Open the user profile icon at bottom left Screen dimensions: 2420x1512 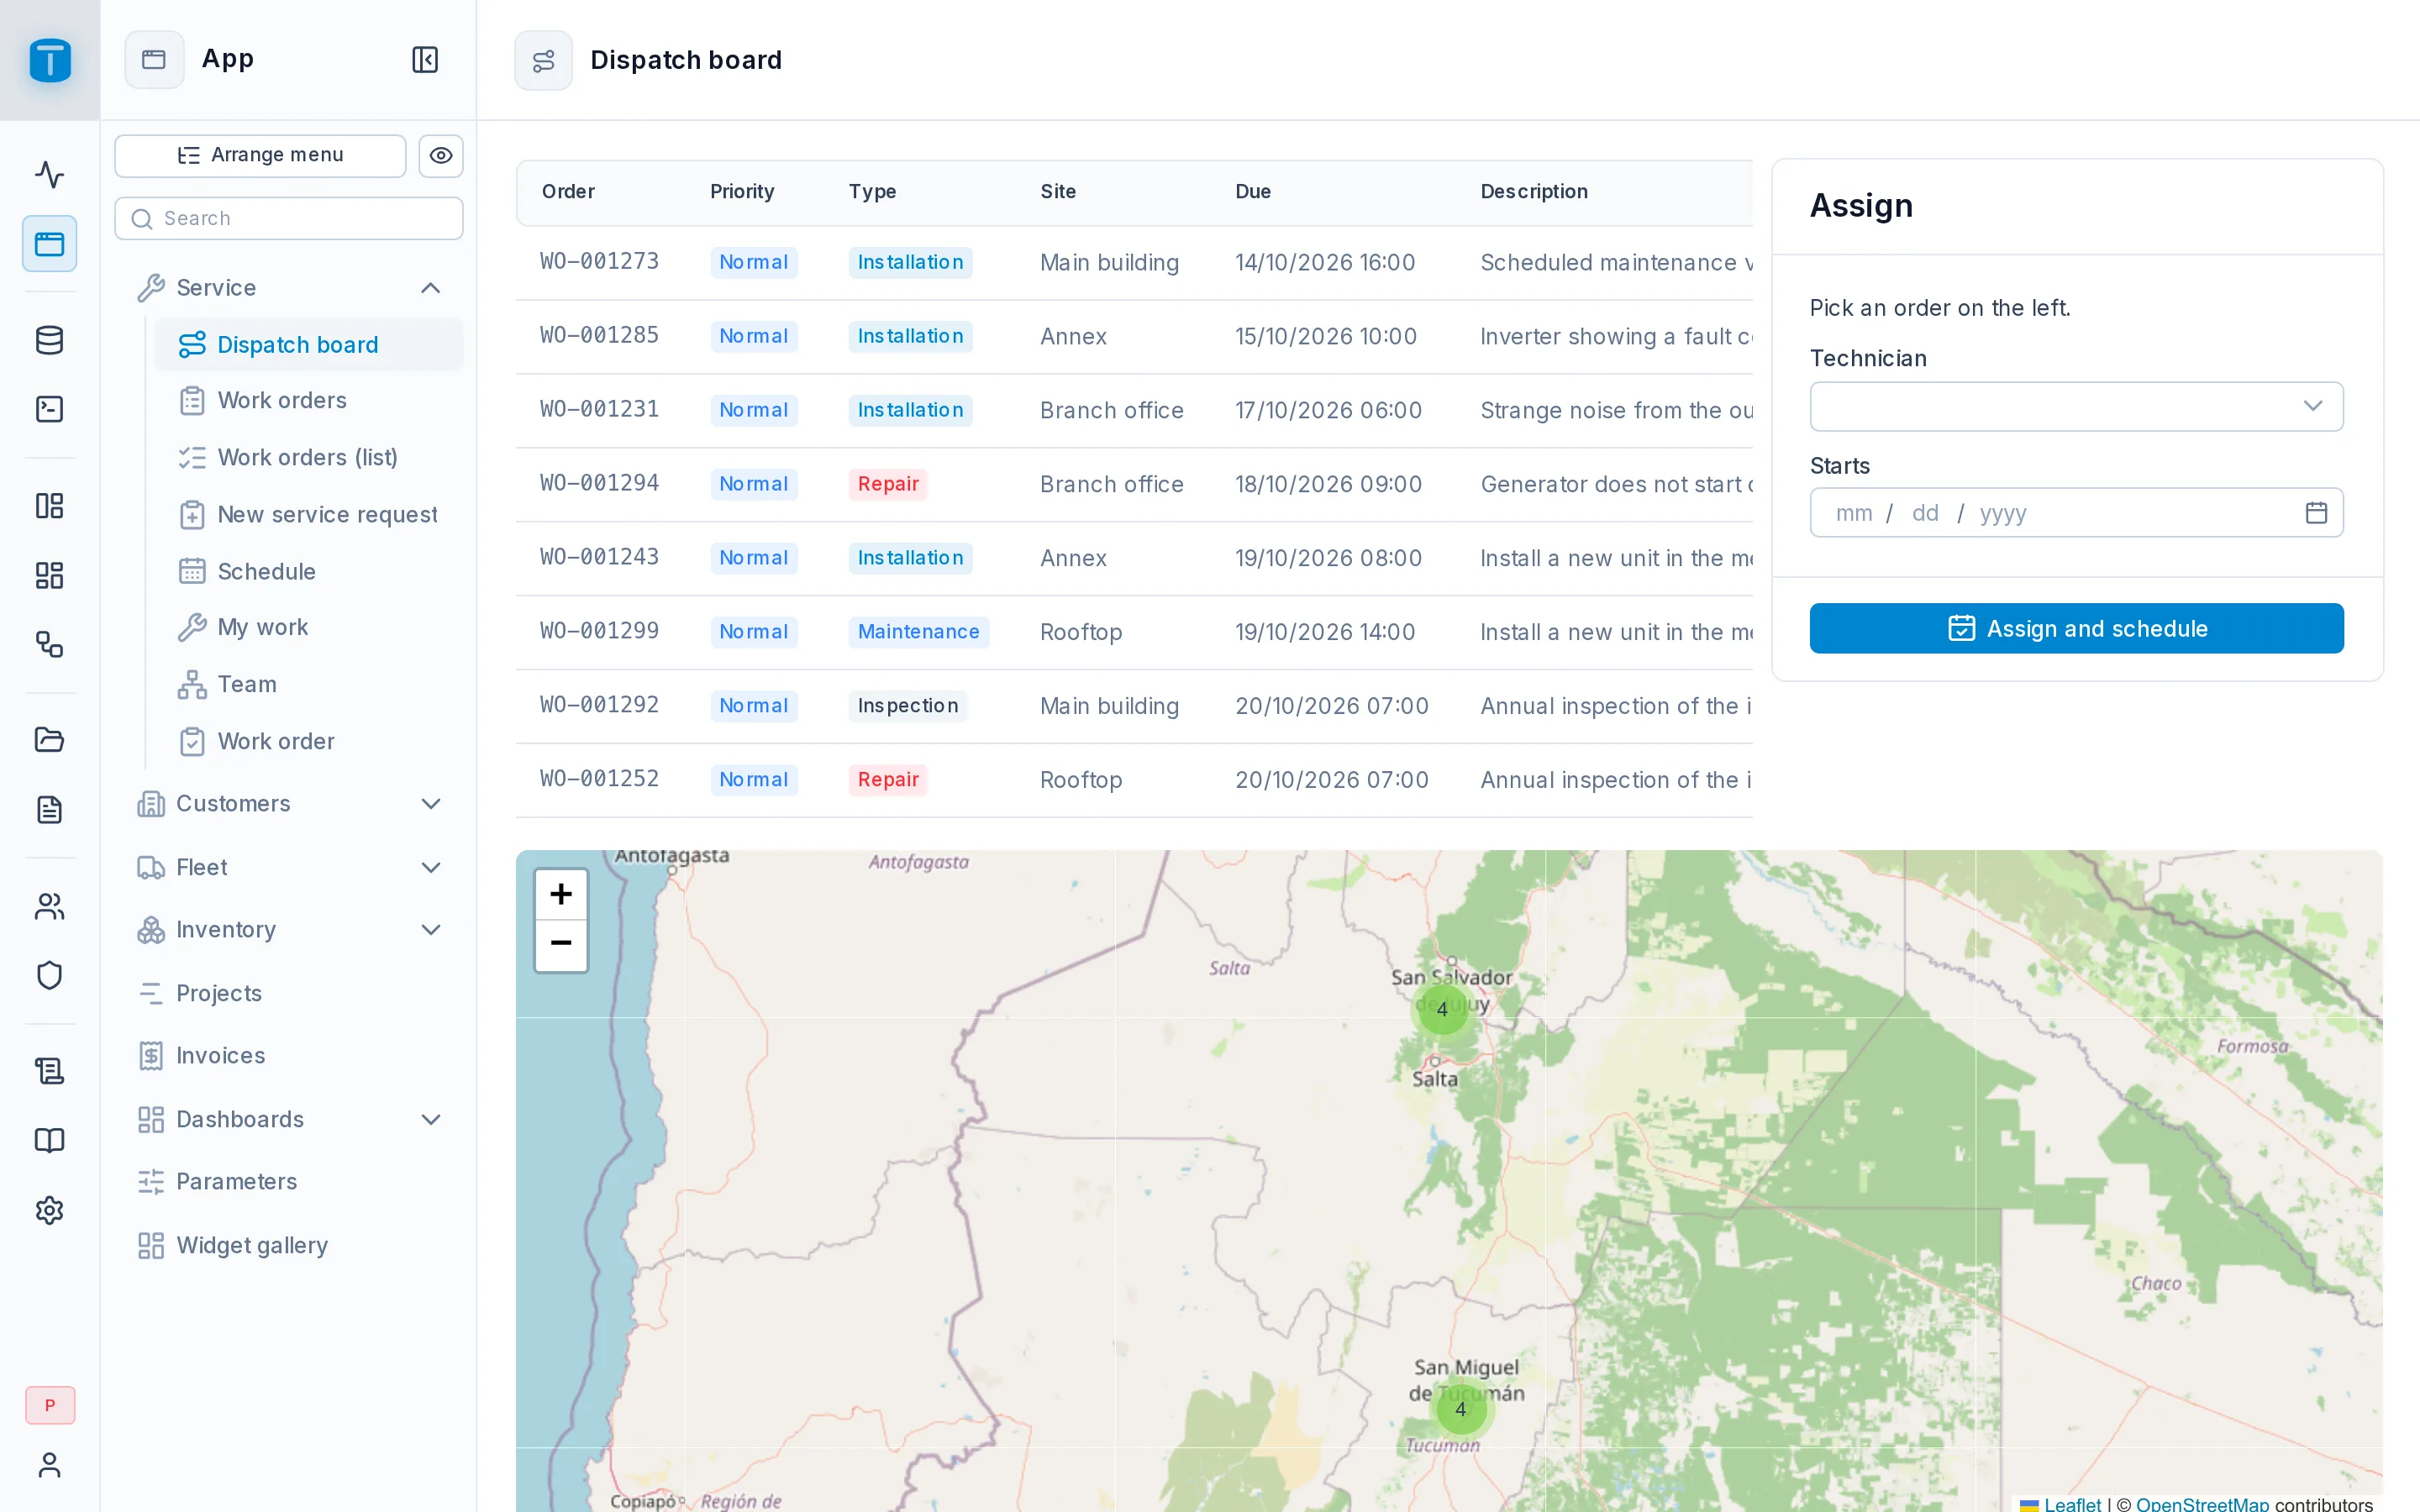click(x=49, y=1465)
